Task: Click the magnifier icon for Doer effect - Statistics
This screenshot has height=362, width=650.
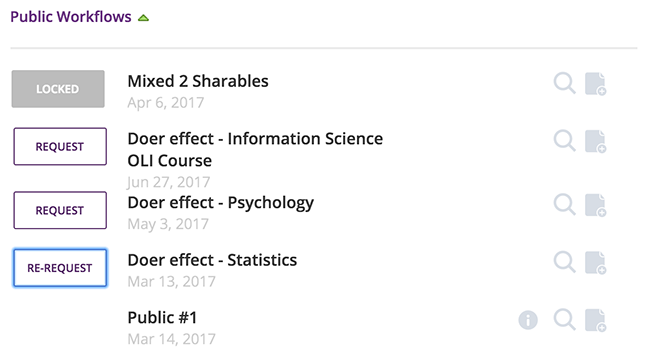Action: point(565,262)
